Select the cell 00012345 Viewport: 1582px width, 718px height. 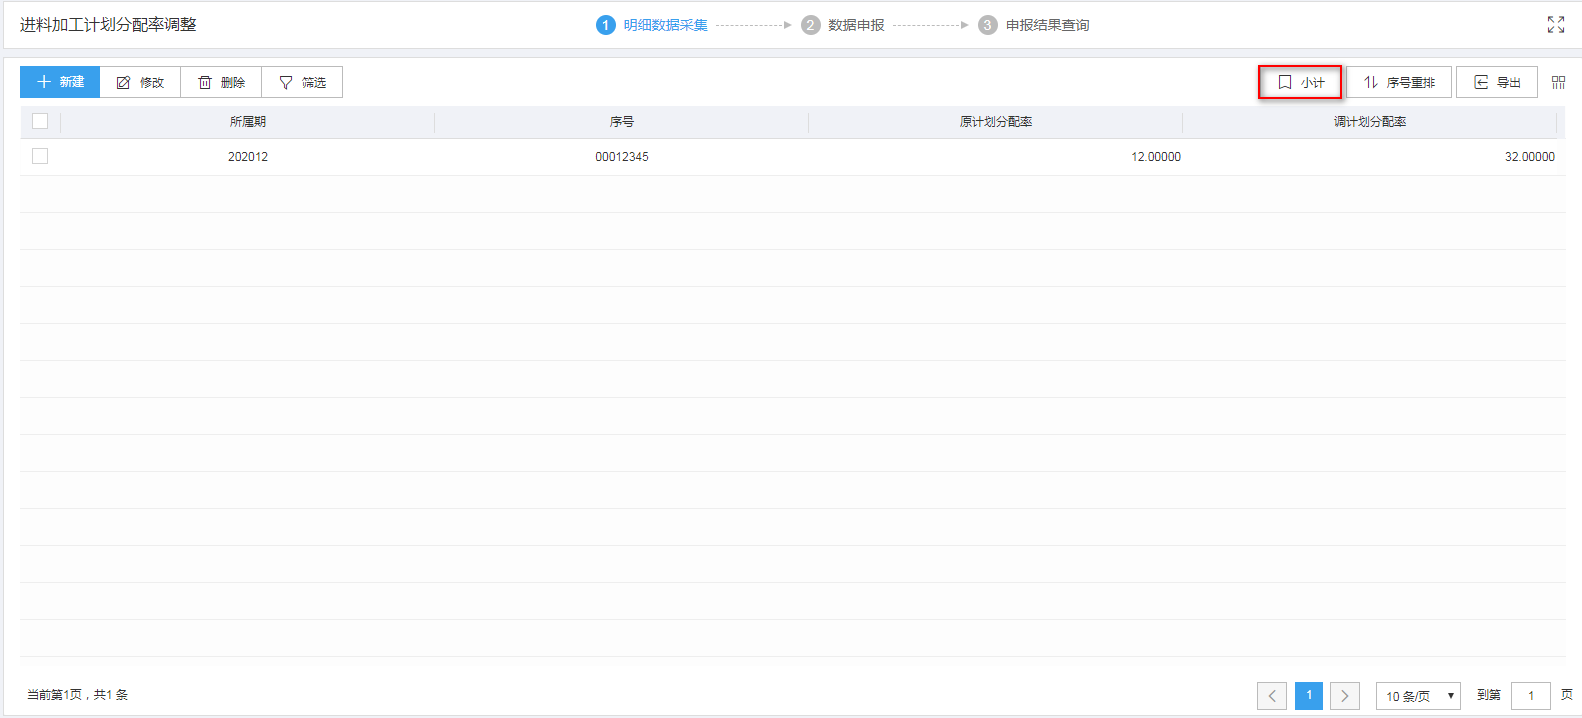point(622,157)
